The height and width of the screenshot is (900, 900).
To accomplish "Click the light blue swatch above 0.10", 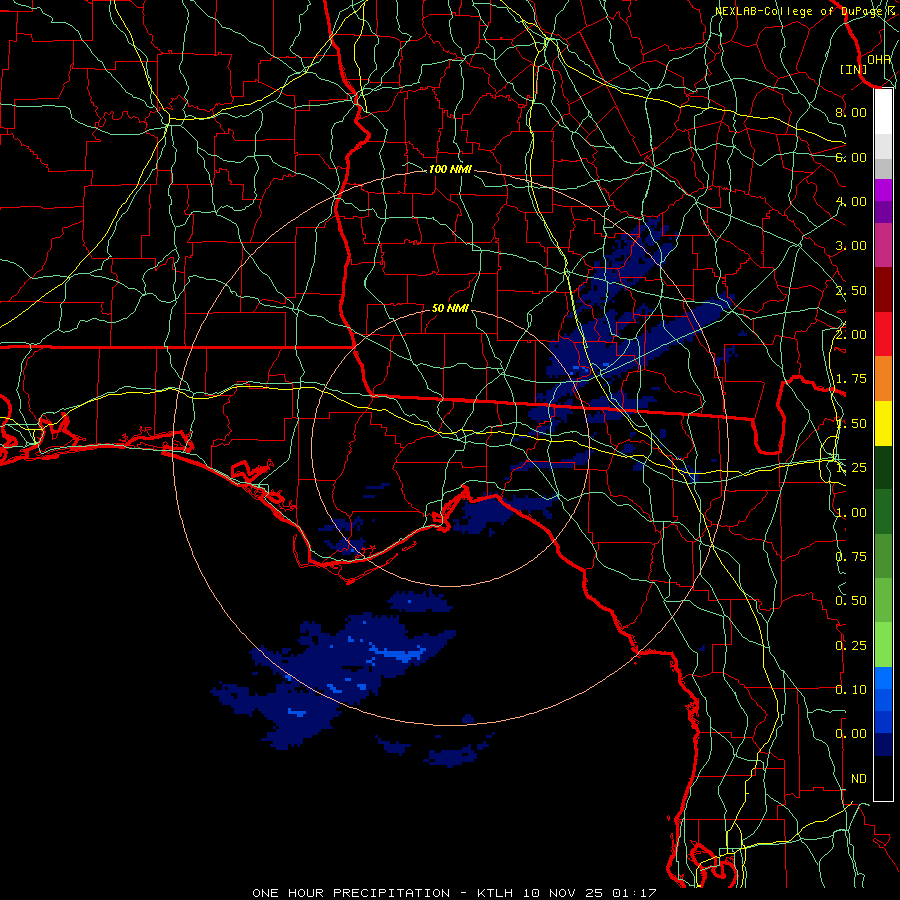I will pos(883,678).
